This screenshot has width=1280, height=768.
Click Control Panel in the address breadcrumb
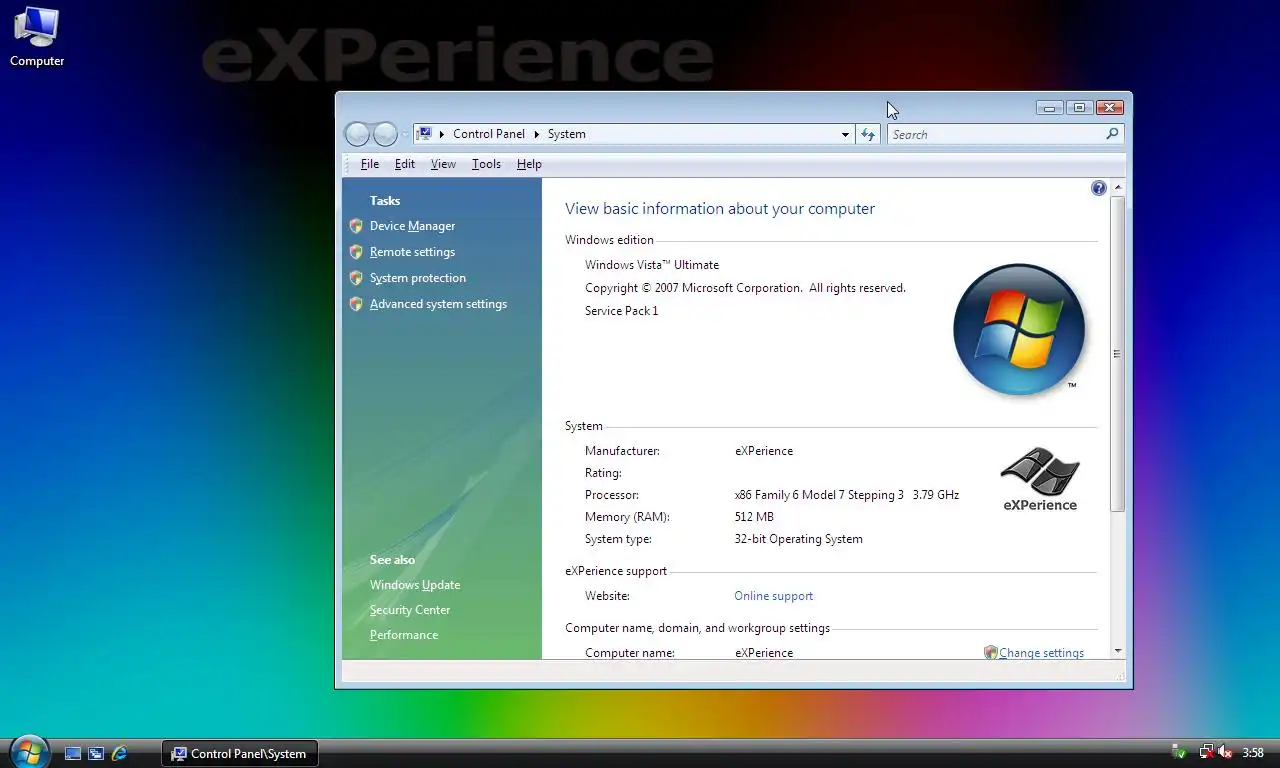(489, 134)
